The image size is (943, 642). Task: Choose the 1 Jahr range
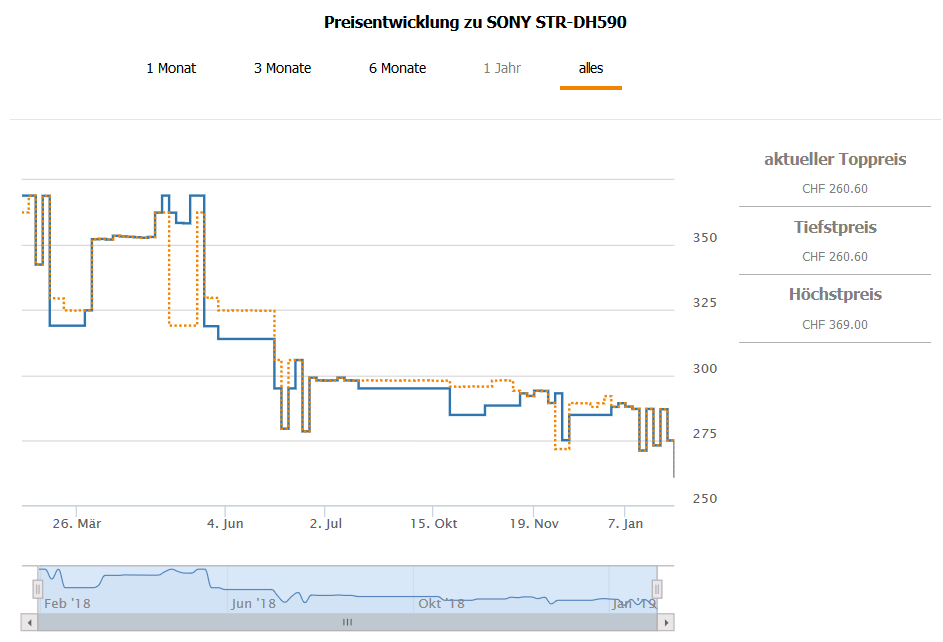(502, 68)
